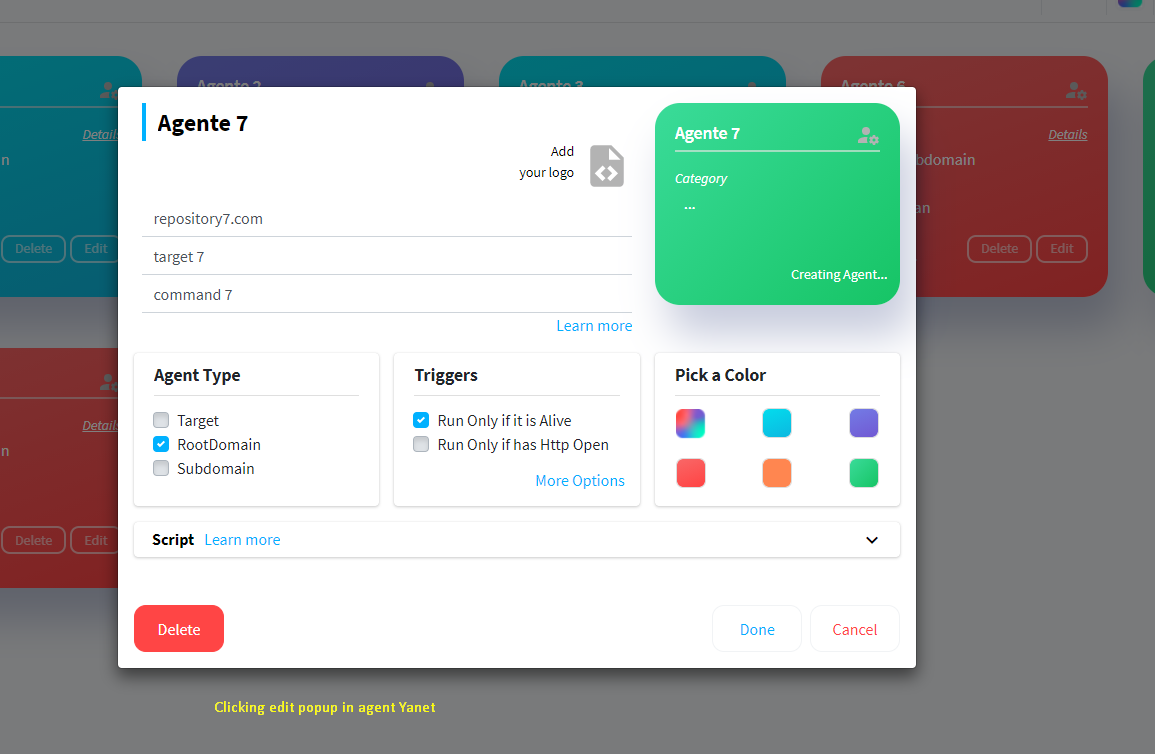Edit the target 7 field

click(x=387, y=257)
